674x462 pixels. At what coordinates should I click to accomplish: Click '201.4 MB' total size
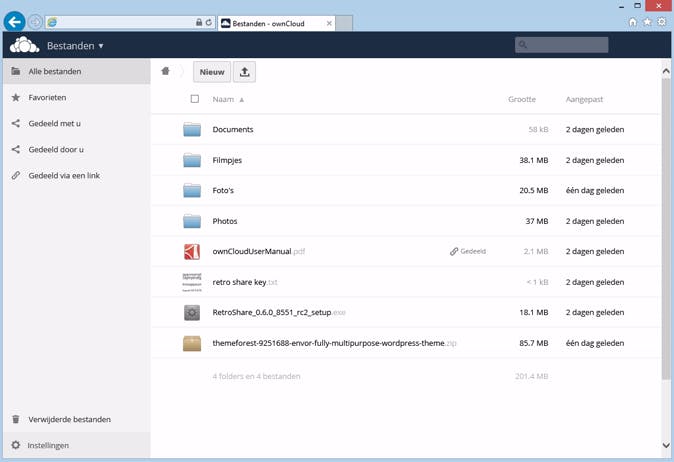coord(531,376)
